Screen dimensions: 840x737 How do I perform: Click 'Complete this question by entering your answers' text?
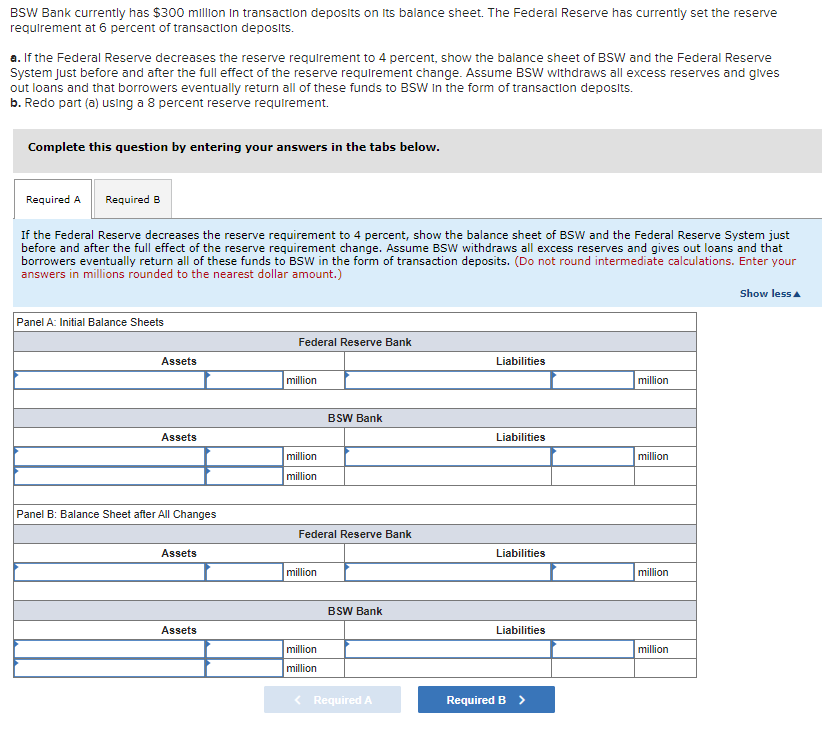pos(234,147)
